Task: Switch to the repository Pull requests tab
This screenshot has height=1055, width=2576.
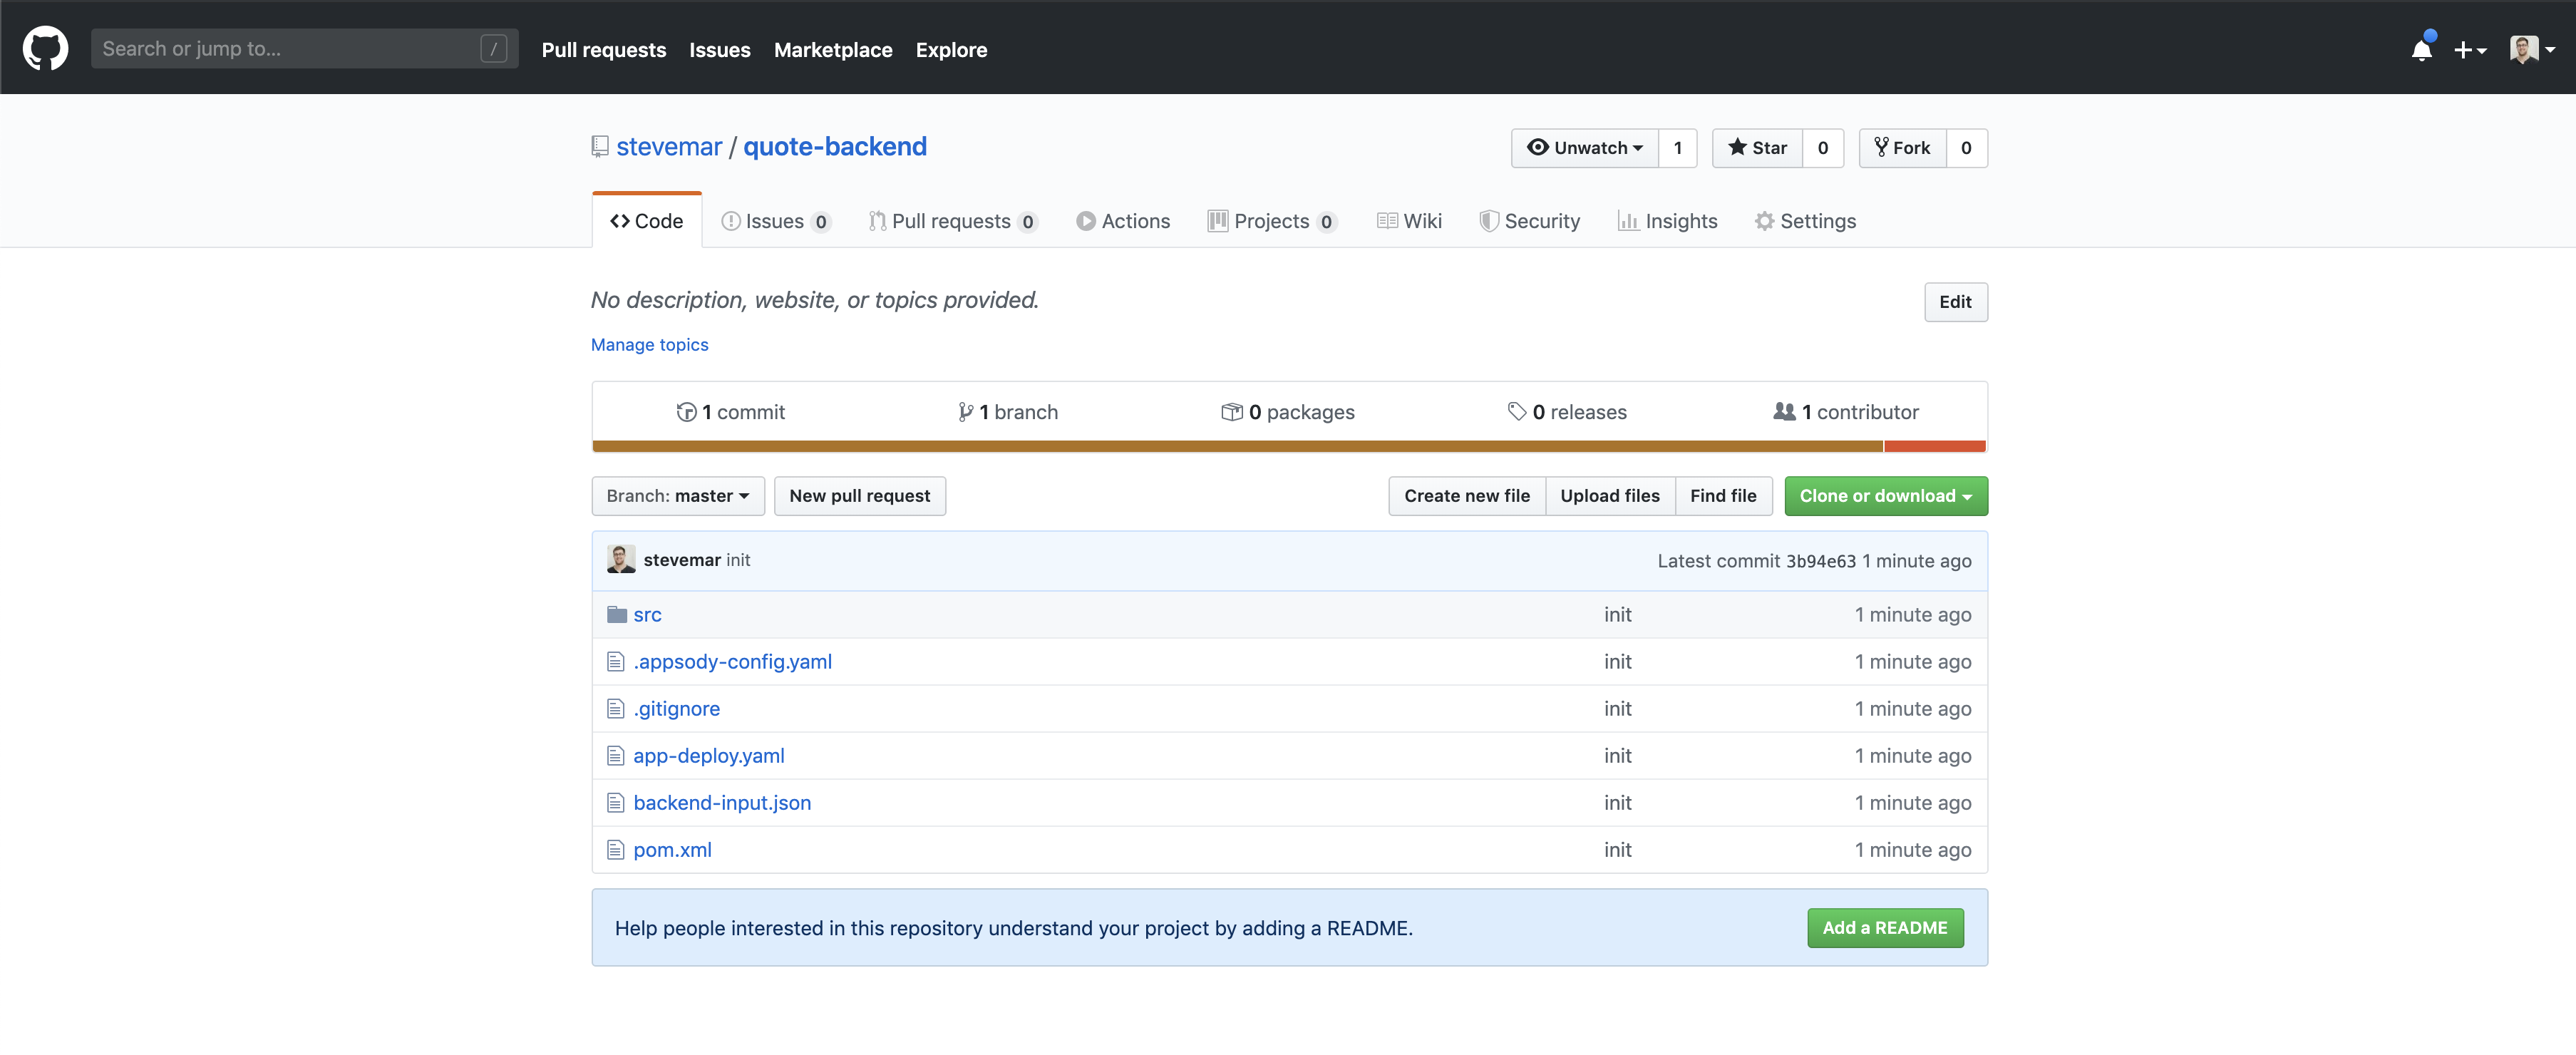Action: point(952,220)
